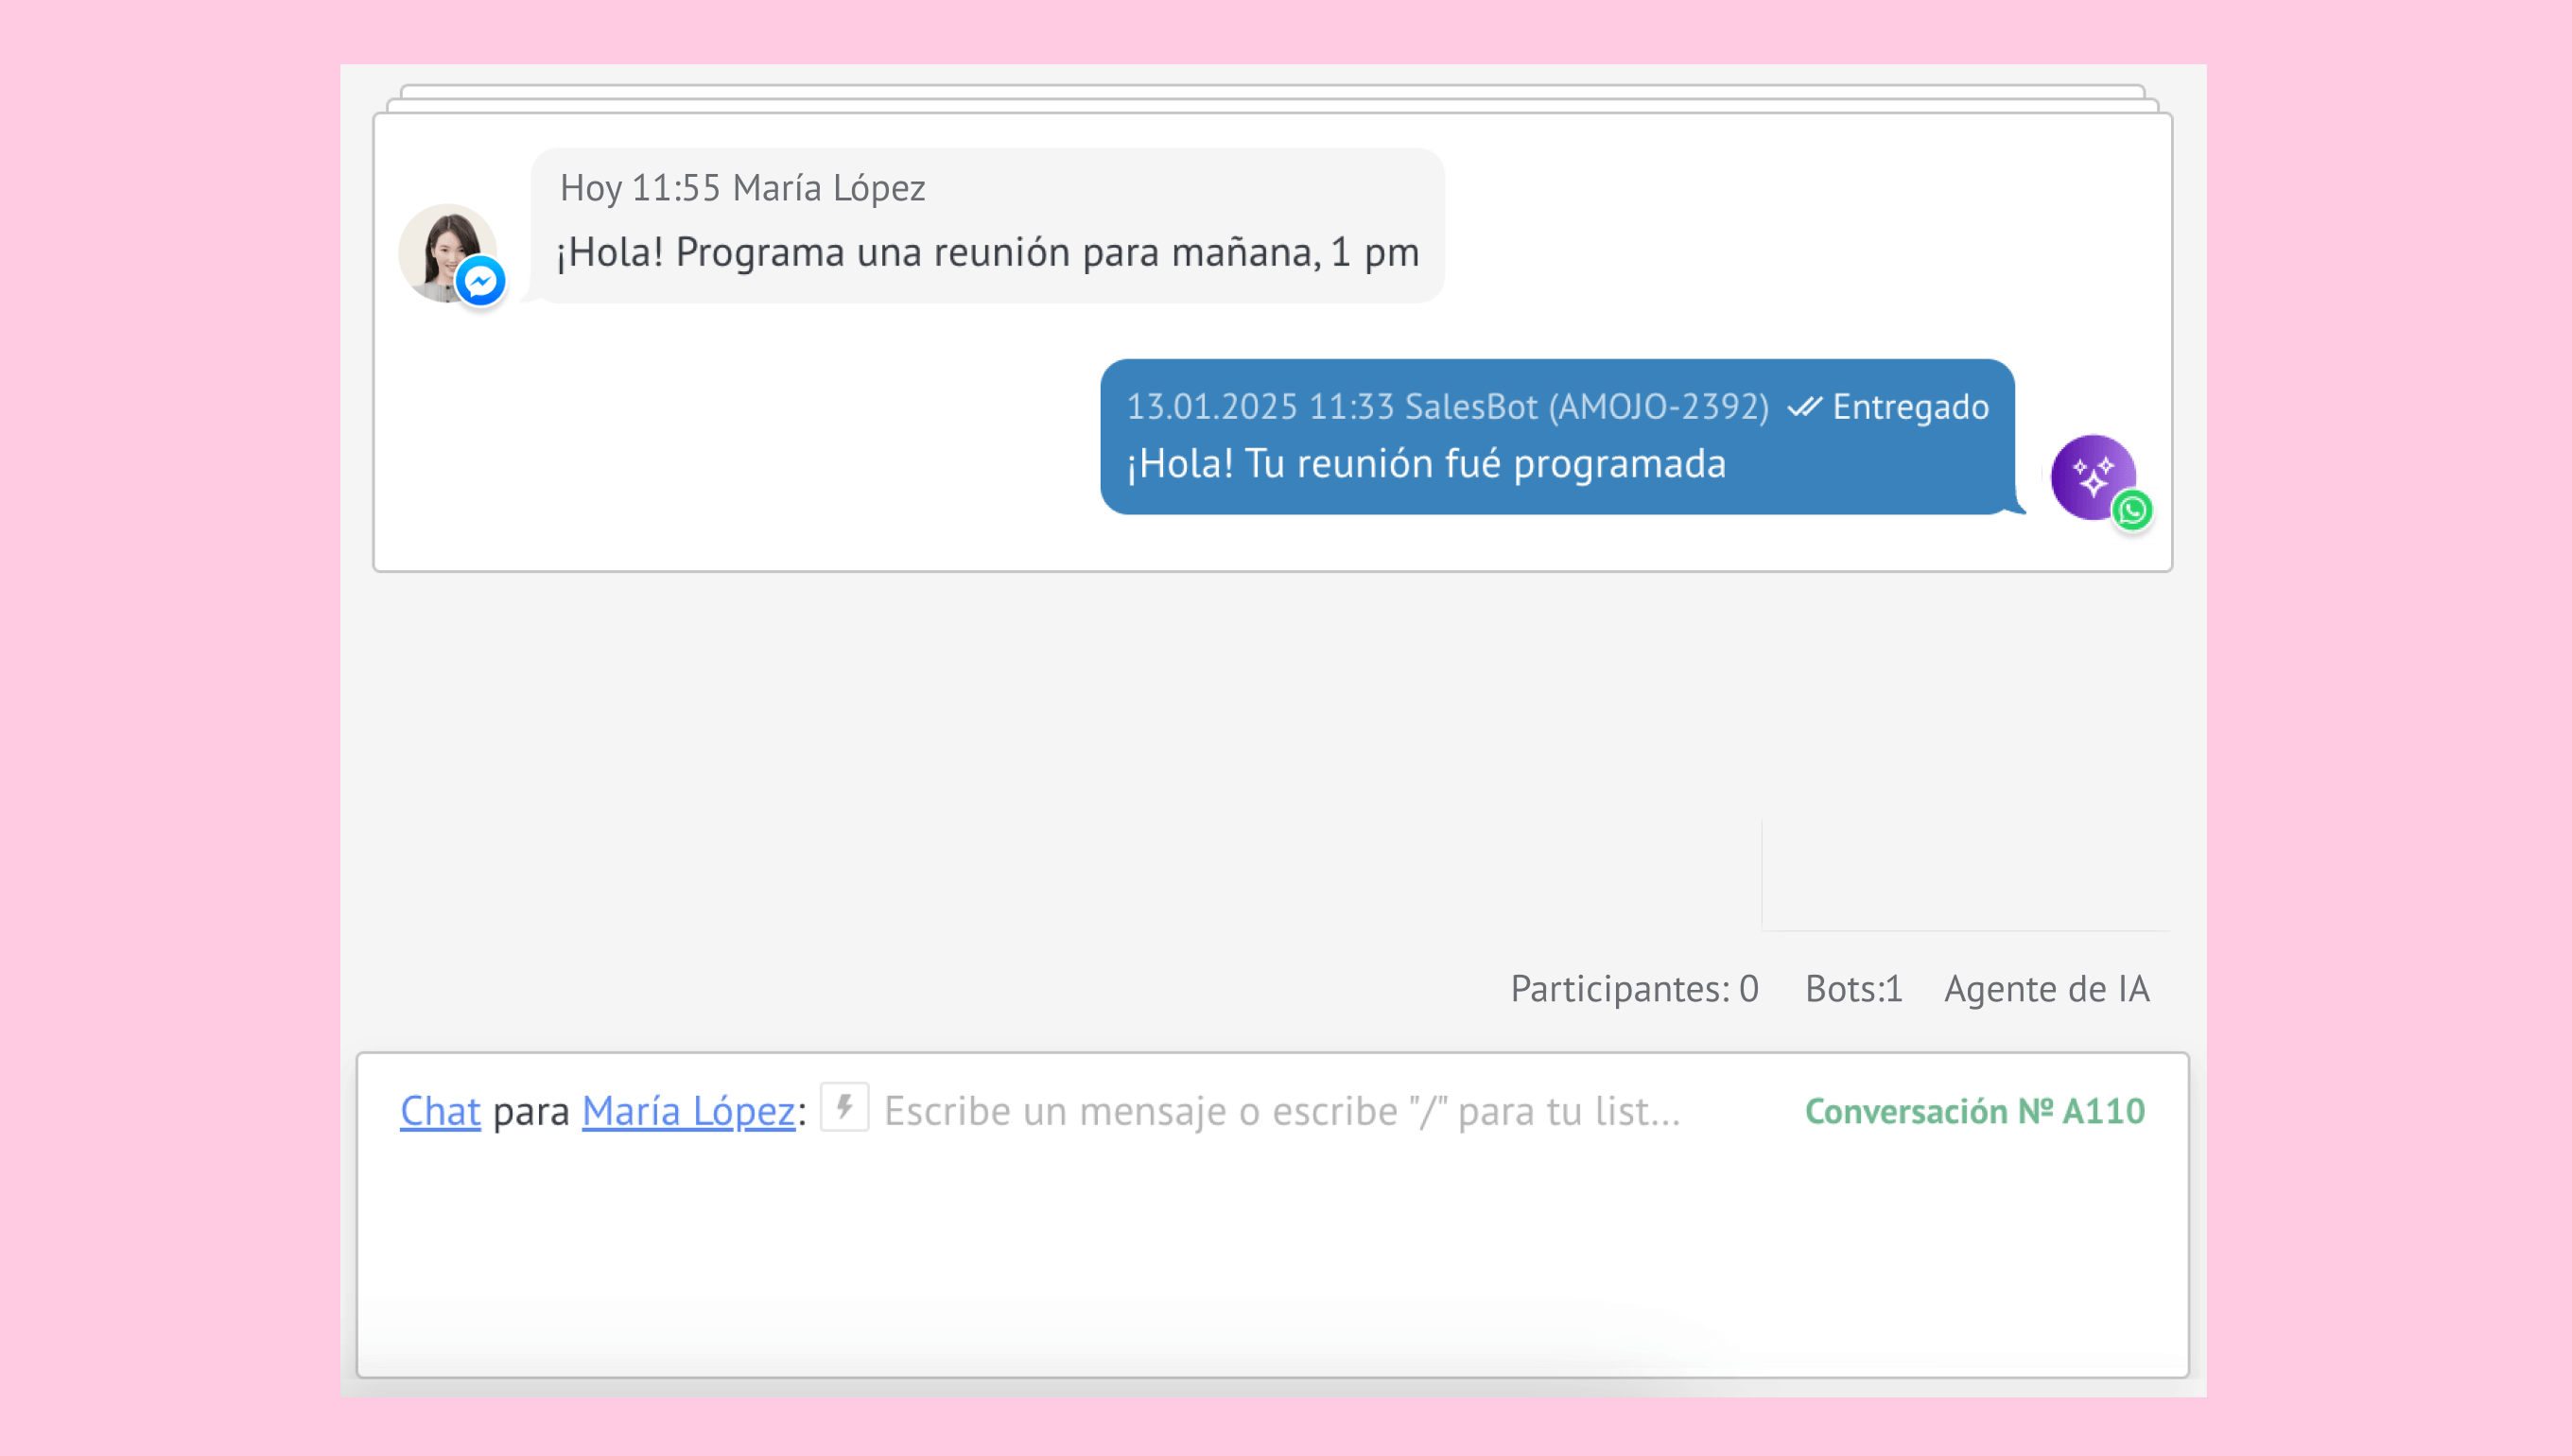This screenshot has height=1456, width=2572.
Task: Expand the stacked conversation cards at top
Action: (1272, 96)
